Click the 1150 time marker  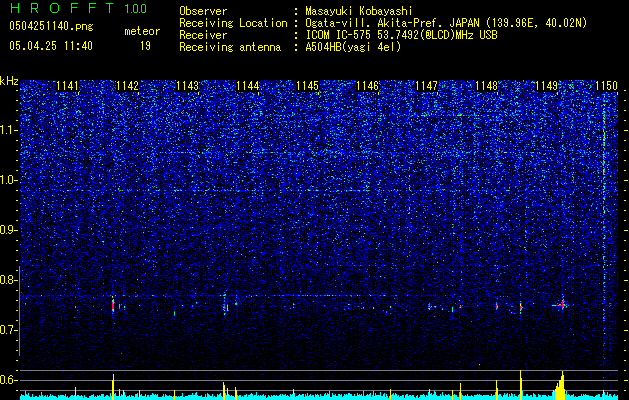click(606, 86)
